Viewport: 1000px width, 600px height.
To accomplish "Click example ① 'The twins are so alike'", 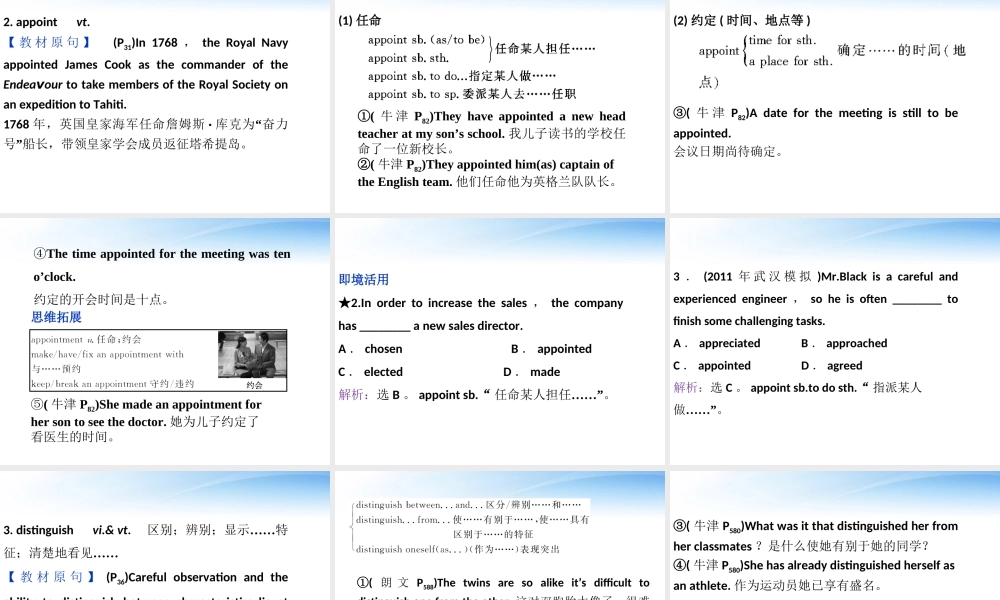I will tap(503, 589).
